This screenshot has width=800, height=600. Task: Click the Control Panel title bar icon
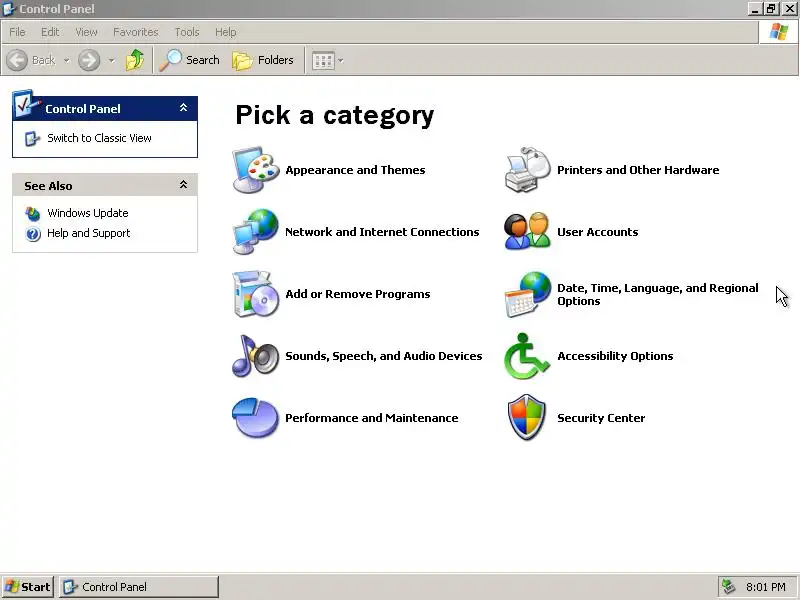[9, 9]
